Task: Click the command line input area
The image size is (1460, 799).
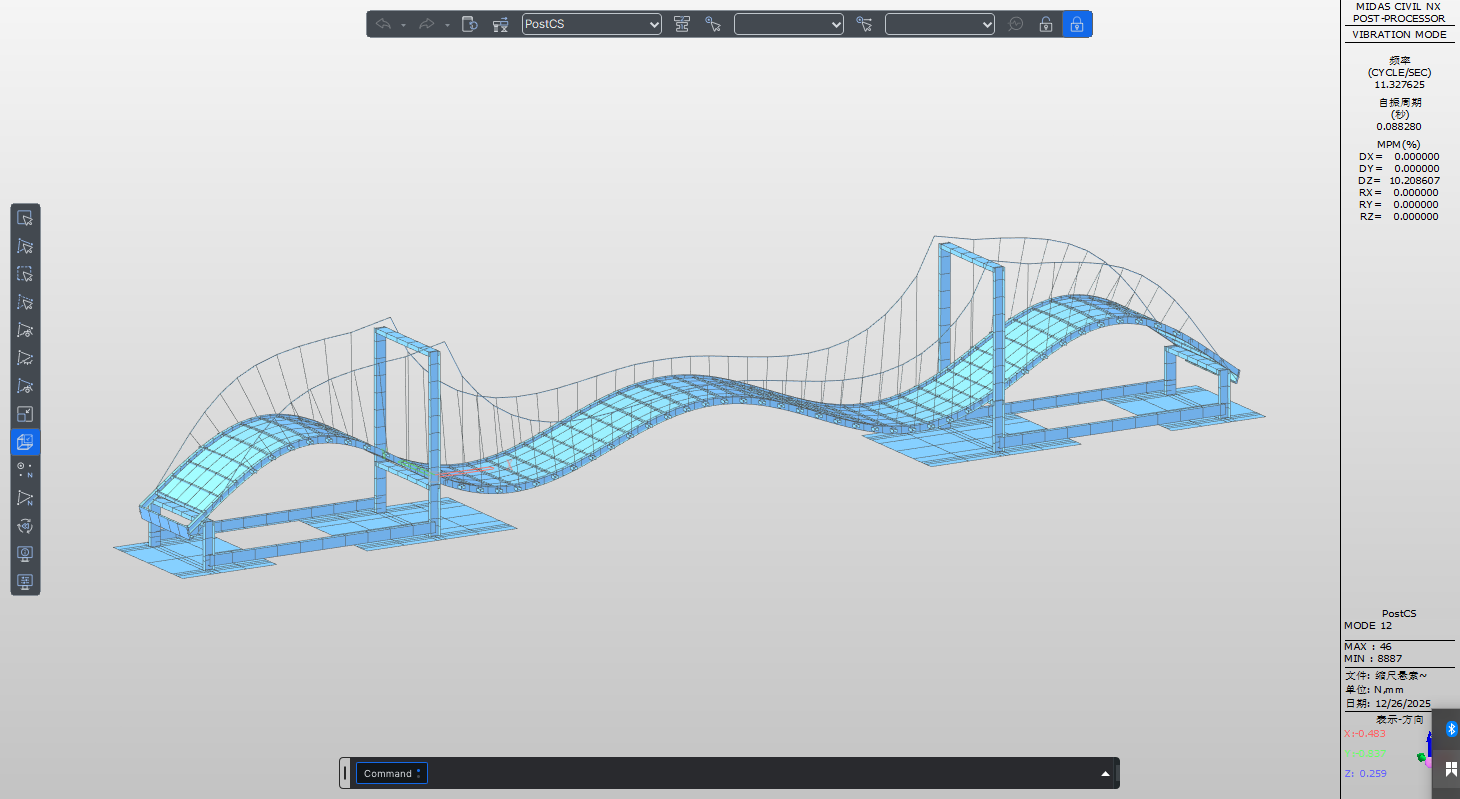Action: (x=760, y=773)
